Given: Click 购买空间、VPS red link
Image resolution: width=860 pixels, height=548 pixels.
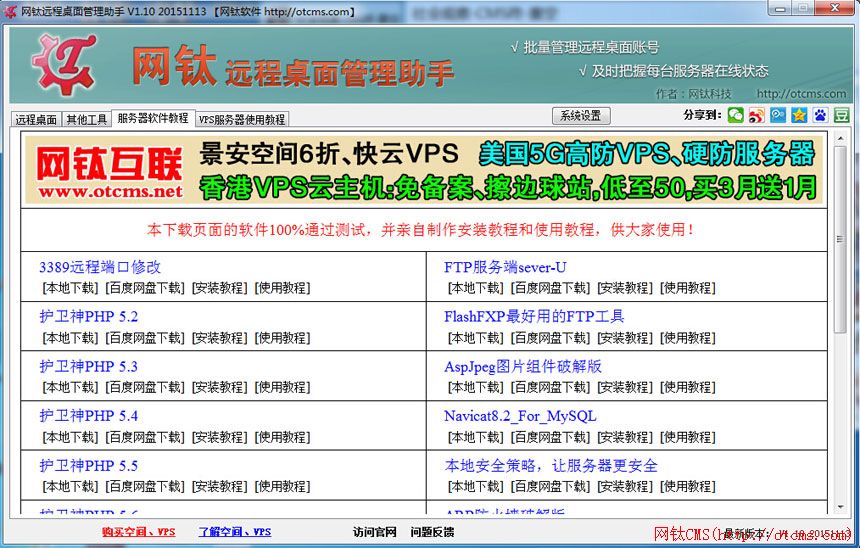Looking at the screenshot, I should click(x=138, y=532).
